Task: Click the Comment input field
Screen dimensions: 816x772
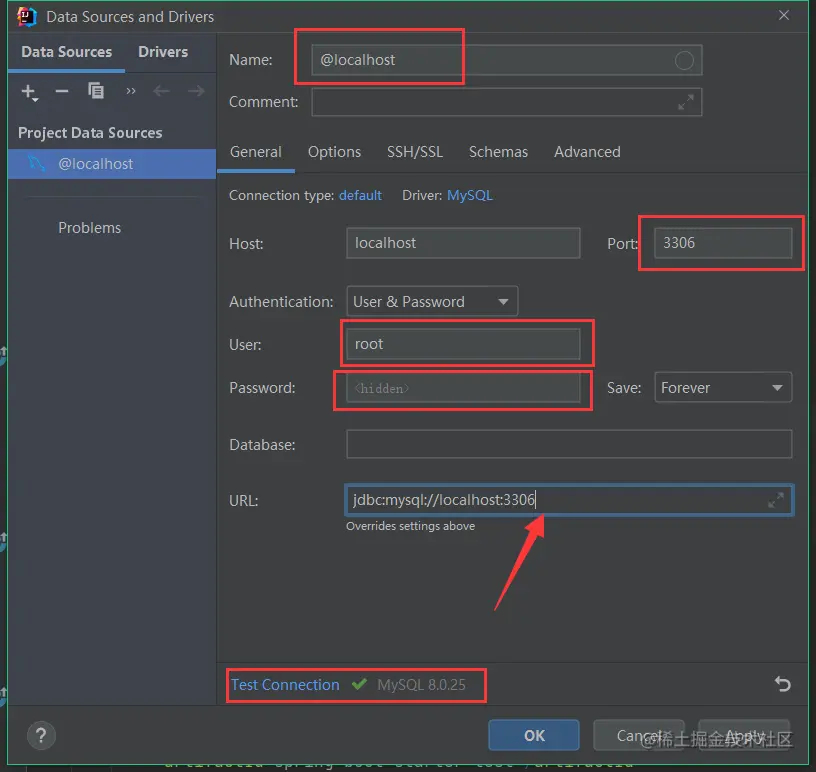Action: click(506, 102)
